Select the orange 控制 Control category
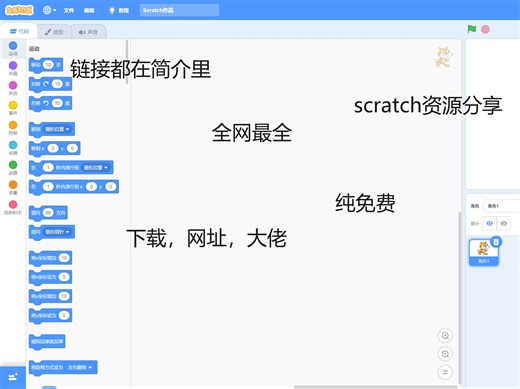The width and height of the screenshot is (520, 389). [13, 128]
